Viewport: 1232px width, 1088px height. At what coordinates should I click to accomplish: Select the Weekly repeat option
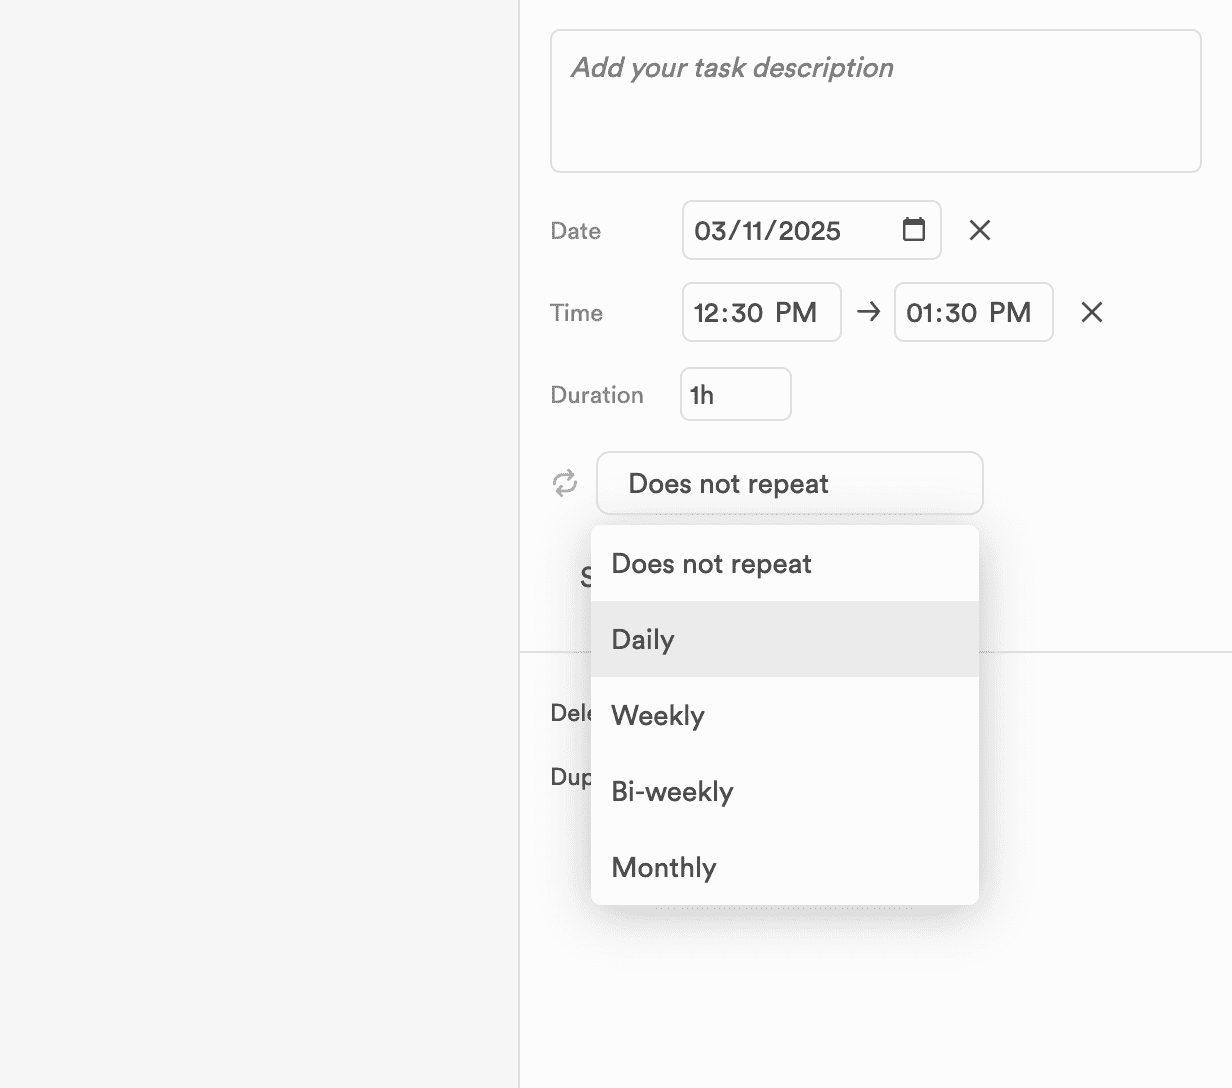click(785, 715)
